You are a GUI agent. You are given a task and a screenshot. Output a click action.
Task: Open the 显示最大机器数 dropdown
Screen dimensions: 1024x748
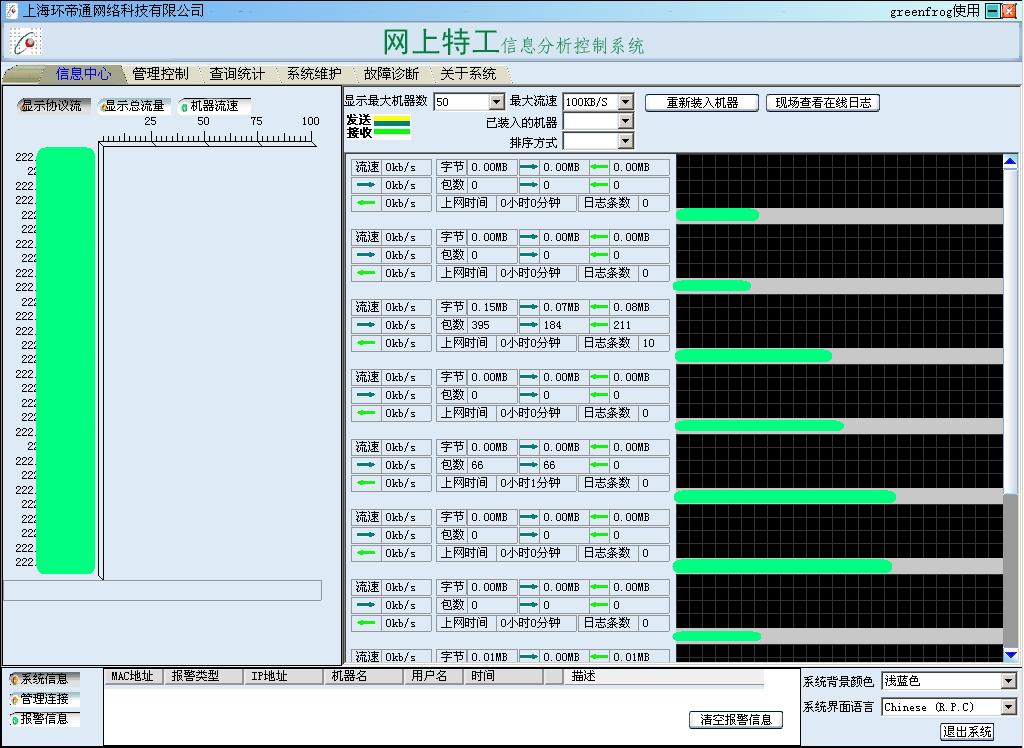pos(496,102)
